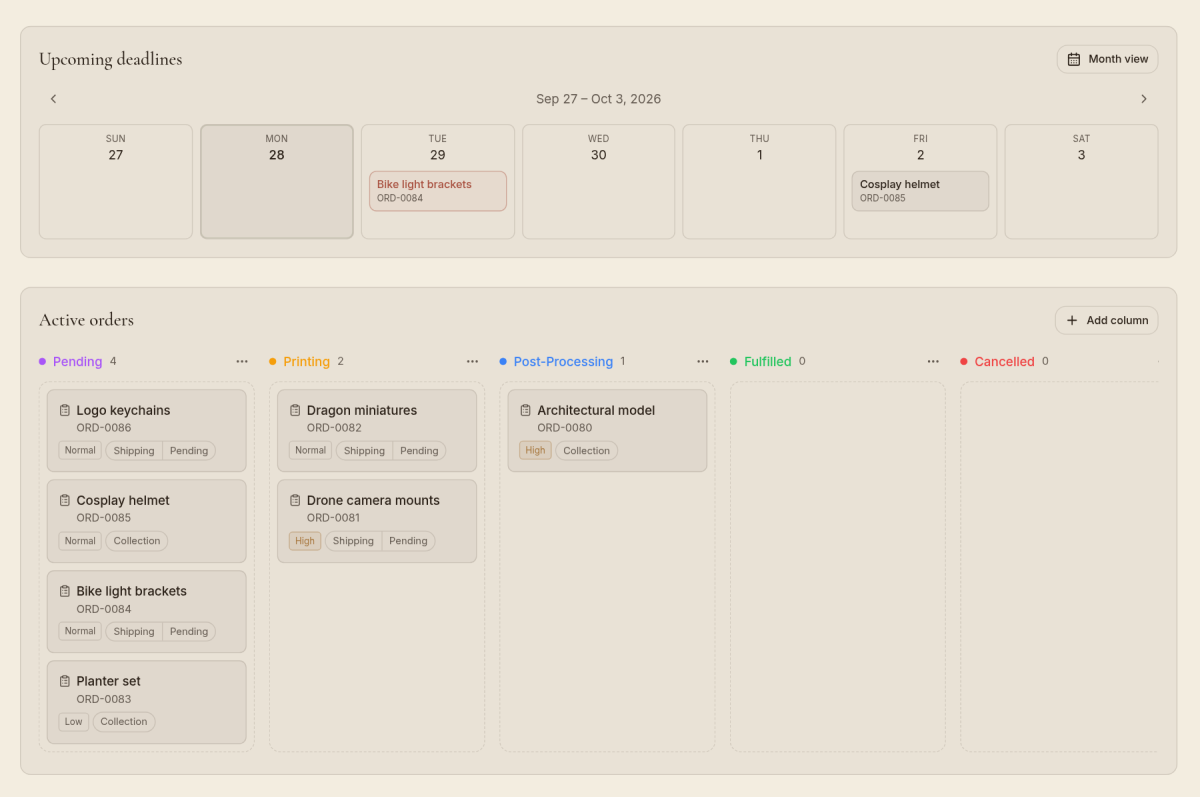Viewport: 1200px width, 797px height.
Task: Click clipboard icon on Bike light brackets card
Action: 65,591
